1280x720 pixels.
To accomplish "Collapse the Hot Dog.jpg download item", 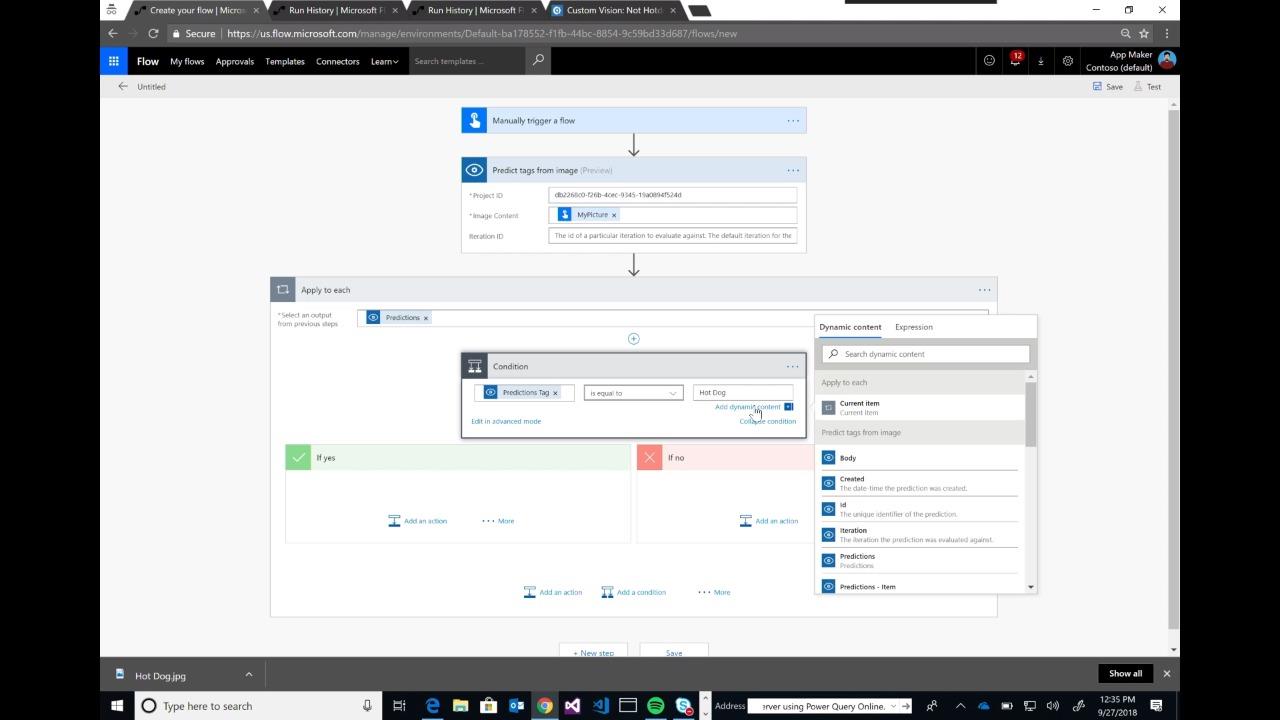I will coord(249,676).
